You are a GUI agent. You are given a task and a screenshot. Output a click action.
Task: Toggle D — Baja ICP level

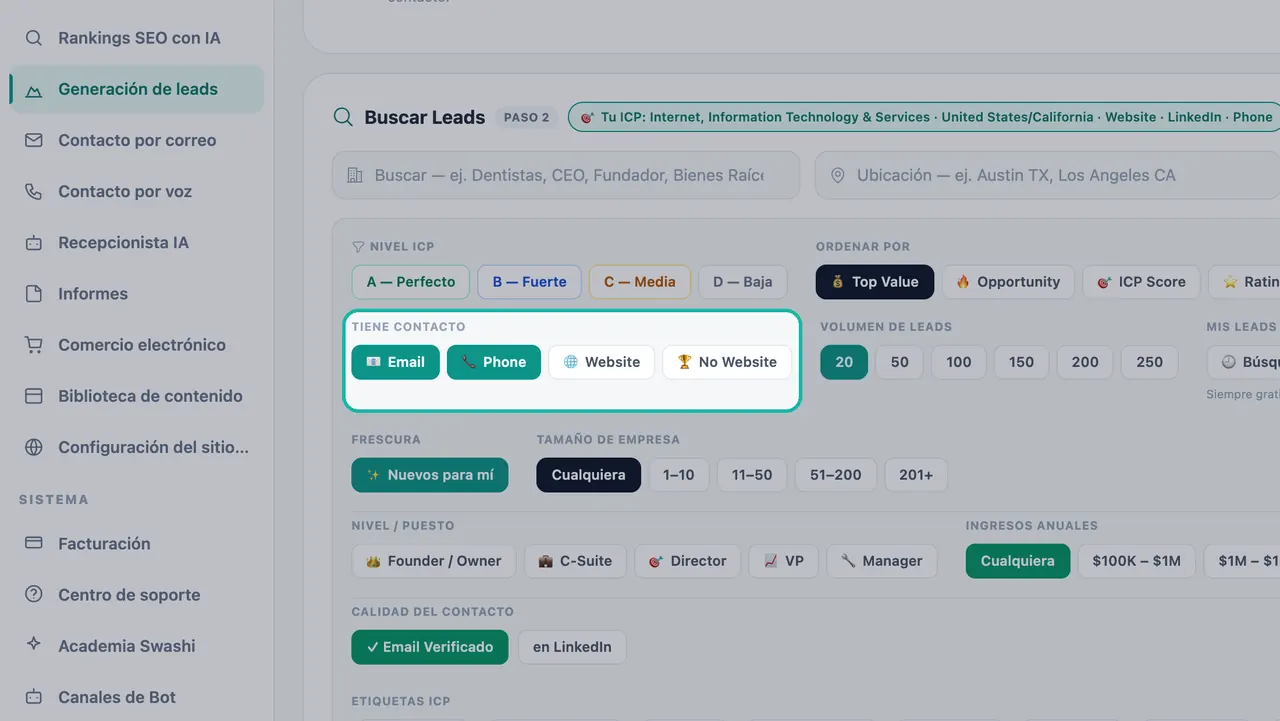point(743,282)
